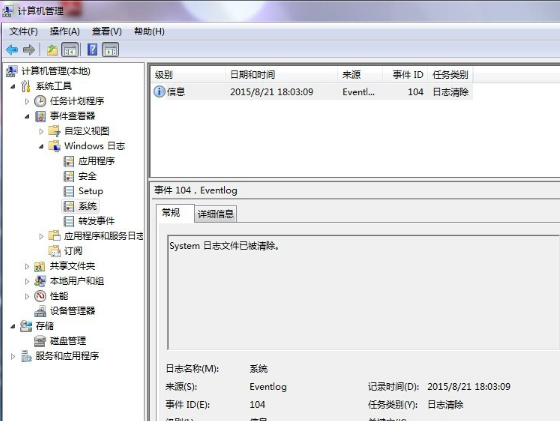The image size is (560, 421).
Task: Select 任务计划程序 in the tree
Action: coord(77,101)
